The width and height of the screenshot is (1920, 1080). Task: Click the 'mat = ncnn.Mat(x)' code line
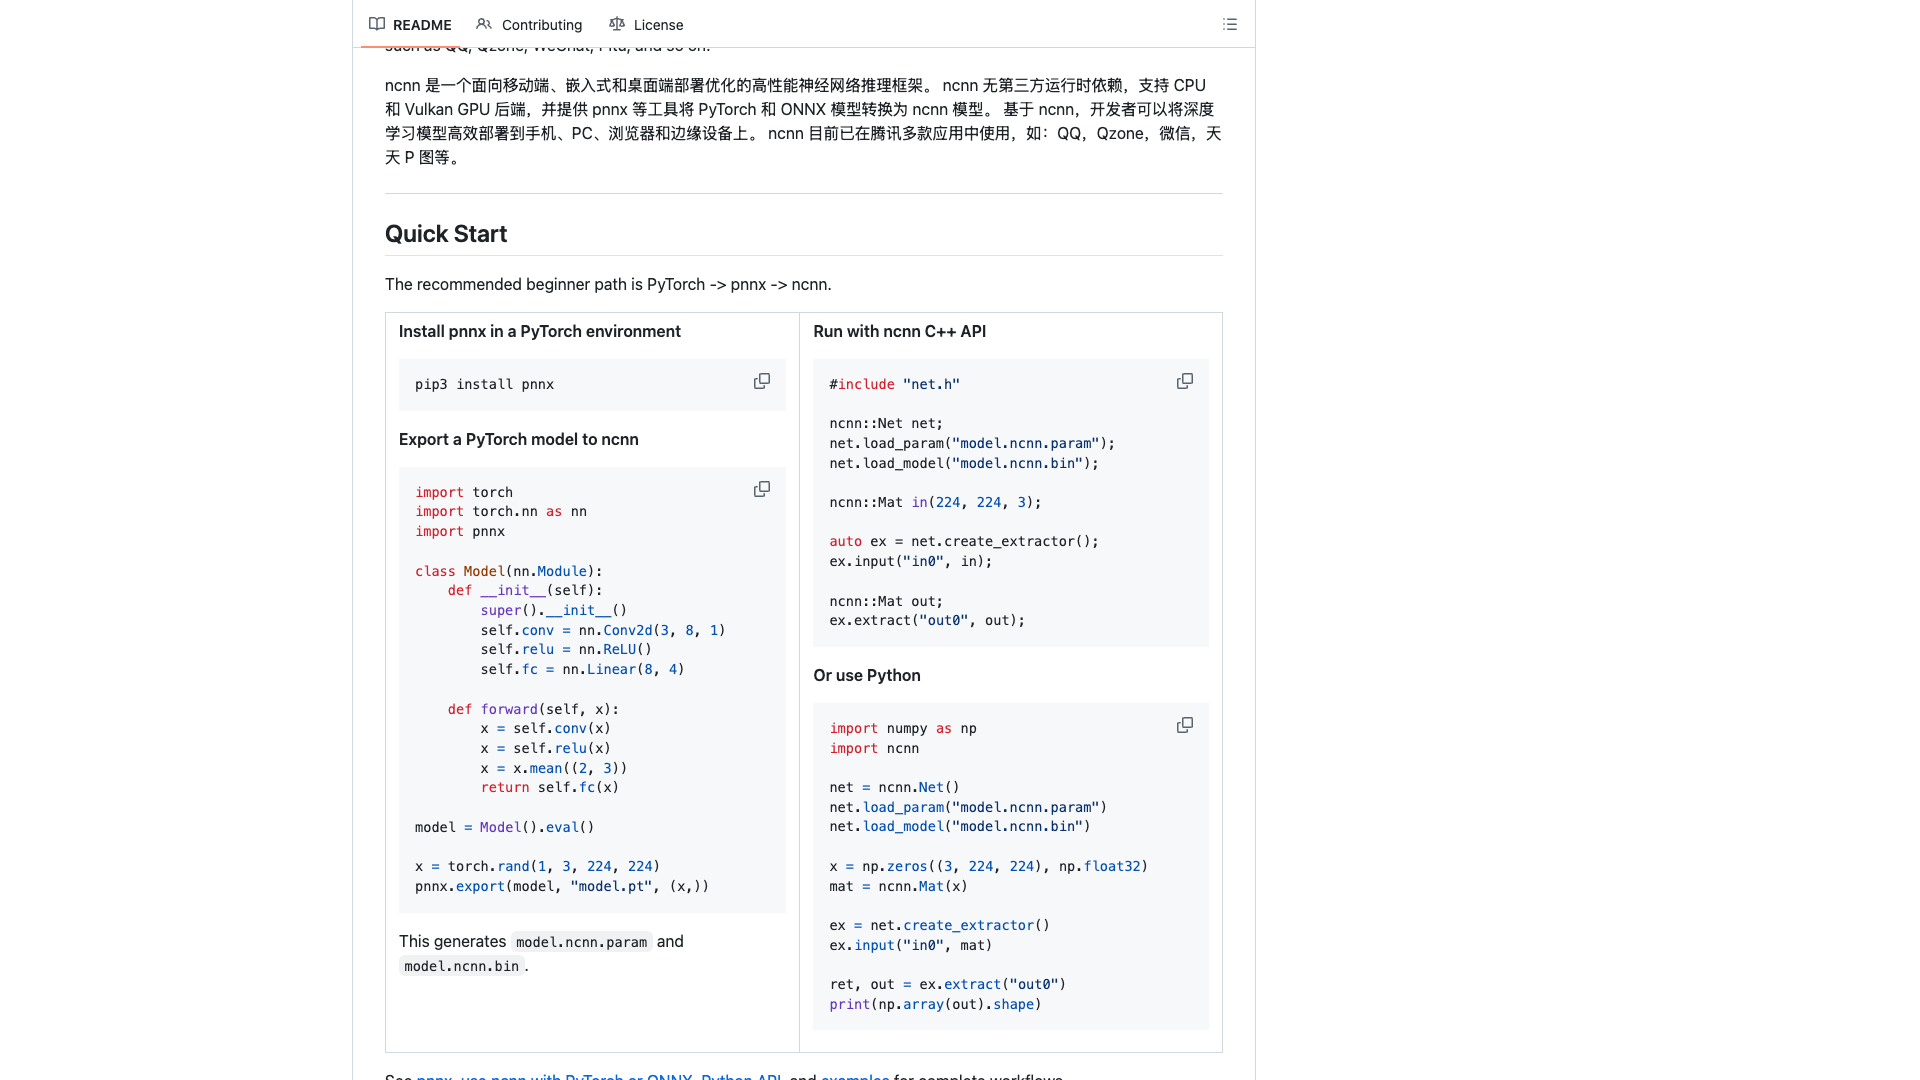point(898,886)
